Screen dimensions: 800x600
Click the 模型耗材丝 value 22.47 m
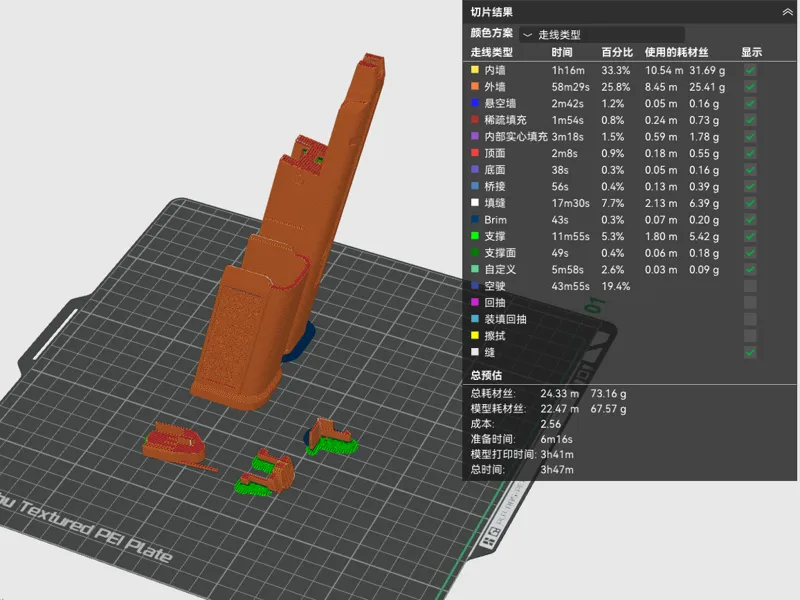click(x=560, y=409)
